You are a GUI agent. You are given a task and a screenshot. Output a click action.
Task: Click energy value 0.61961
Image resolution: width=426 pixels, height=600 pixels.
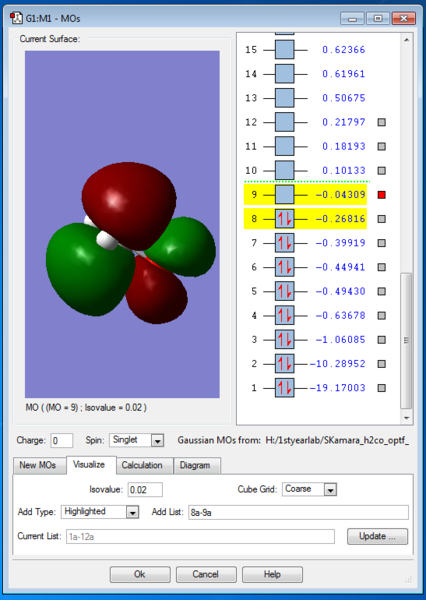(344, 74)
